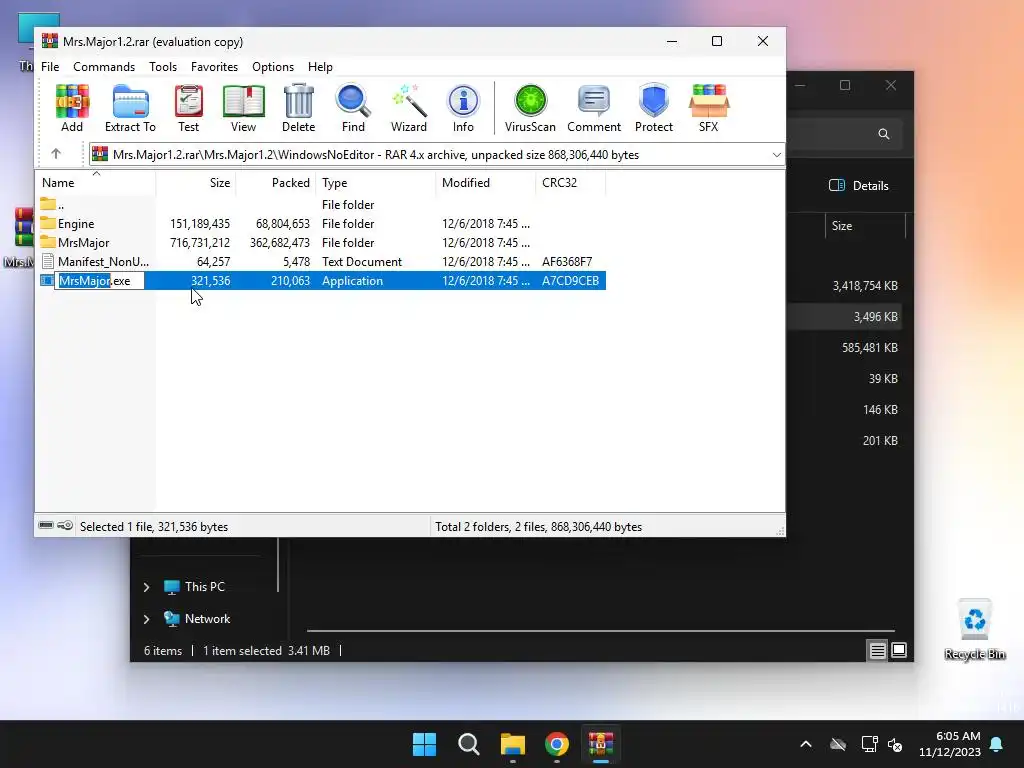Go up one level with the arrow
Viewport: 1024px width, 768px height.
[56, 154]
